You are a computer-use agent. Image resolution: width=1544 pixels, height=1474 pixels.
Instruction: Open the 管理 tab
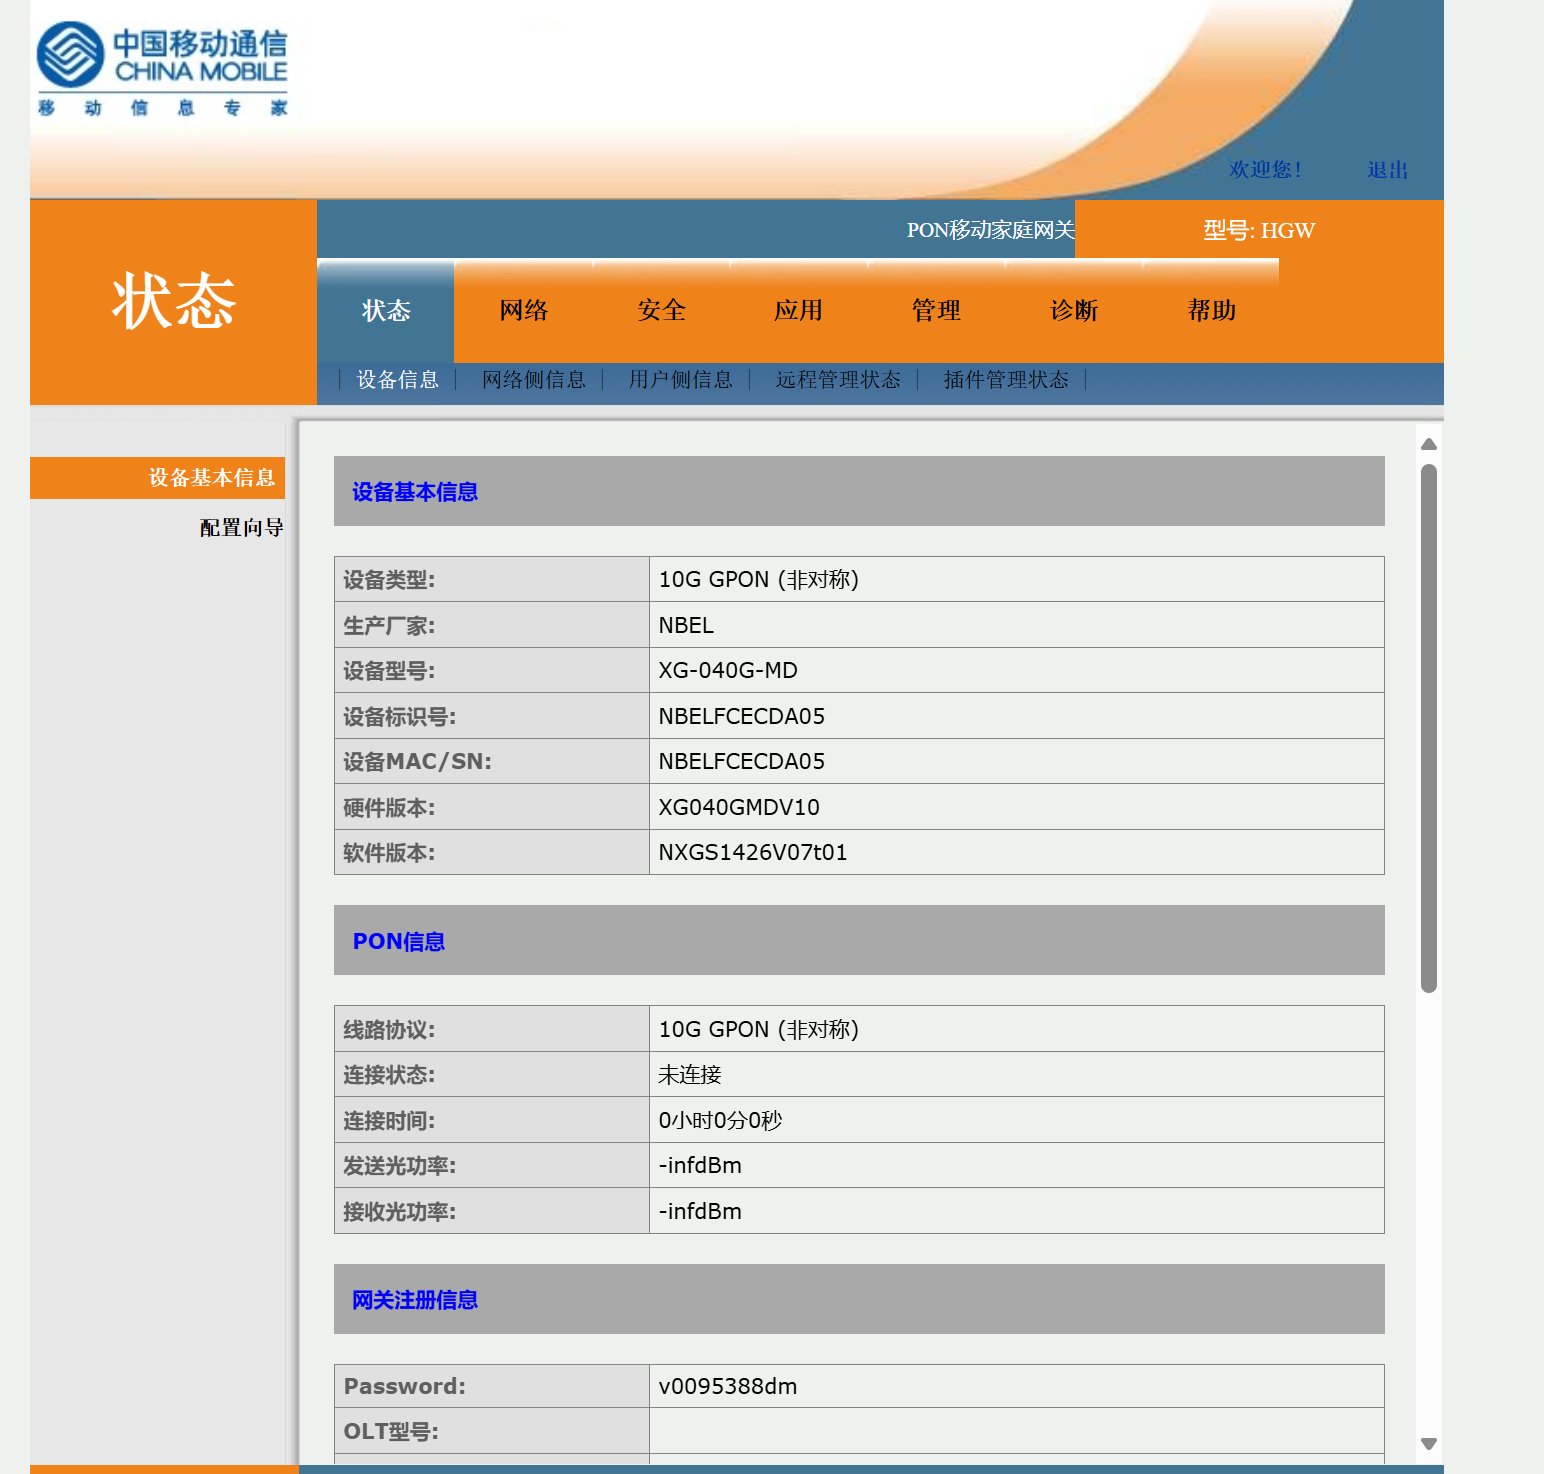click(935, 310)
